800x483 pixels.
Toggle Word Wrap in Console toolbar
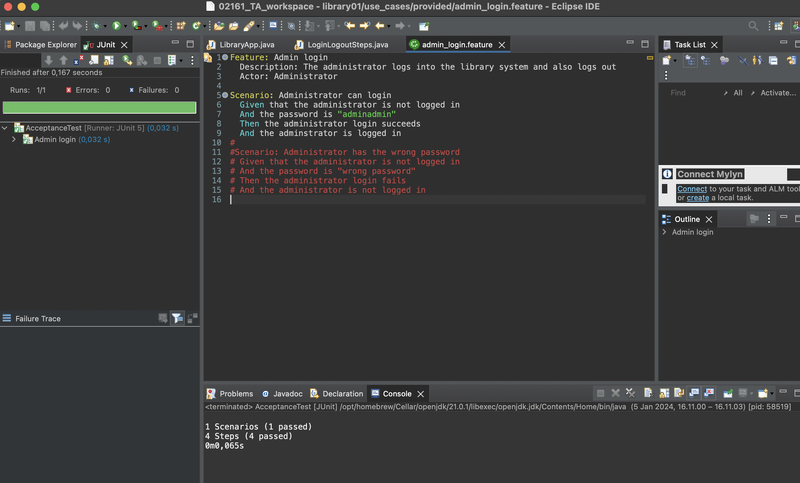pyautogui.click(x=679, y=393)
